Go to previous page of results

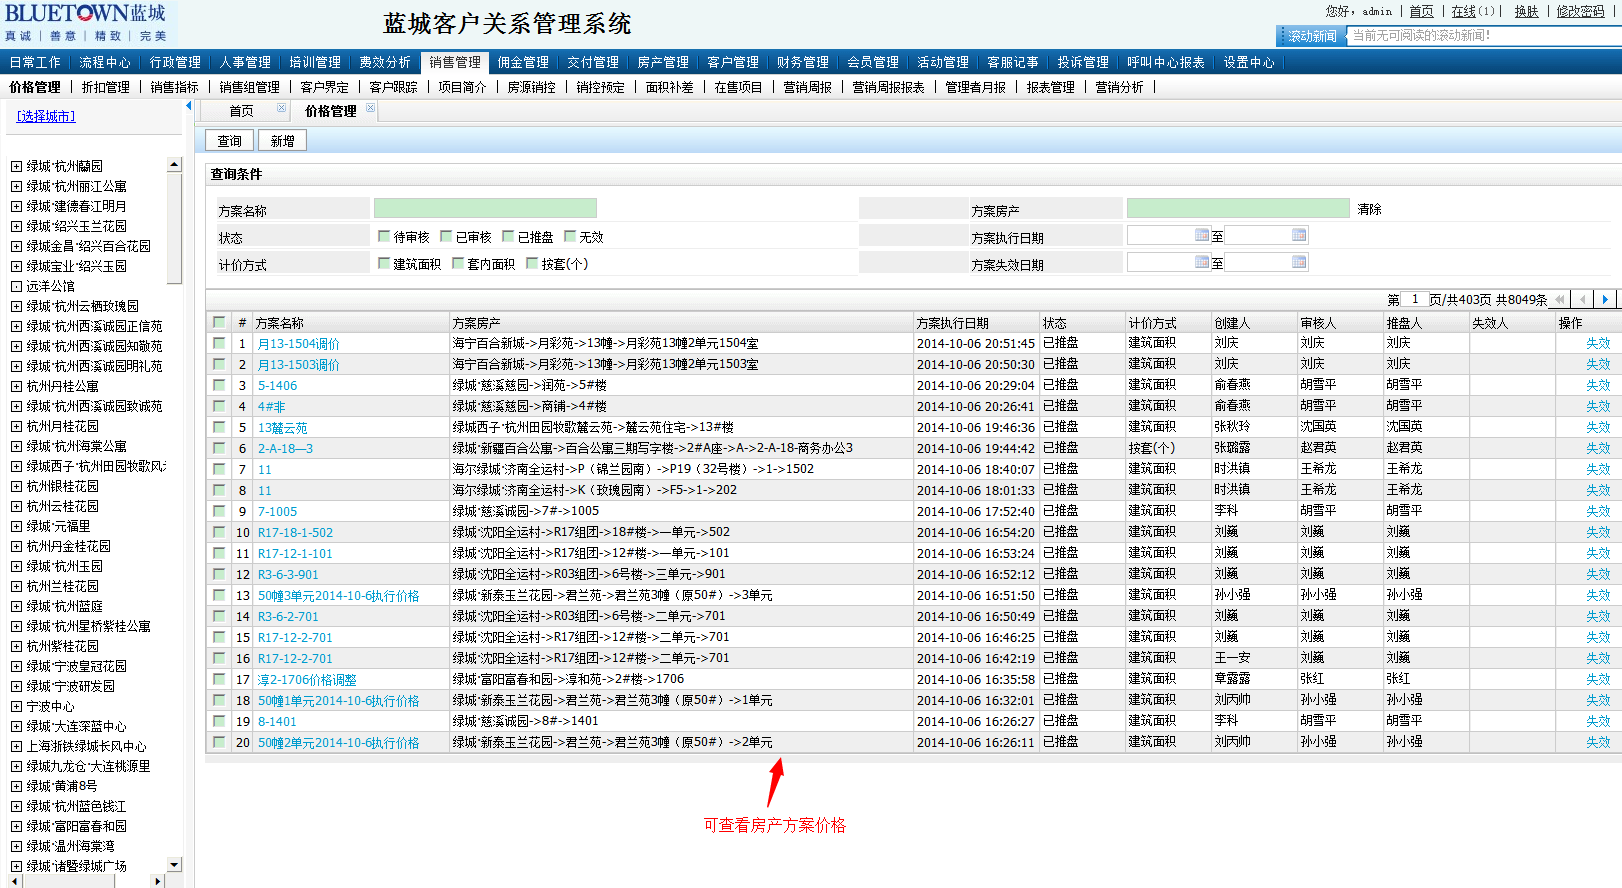pos(1583,299)
